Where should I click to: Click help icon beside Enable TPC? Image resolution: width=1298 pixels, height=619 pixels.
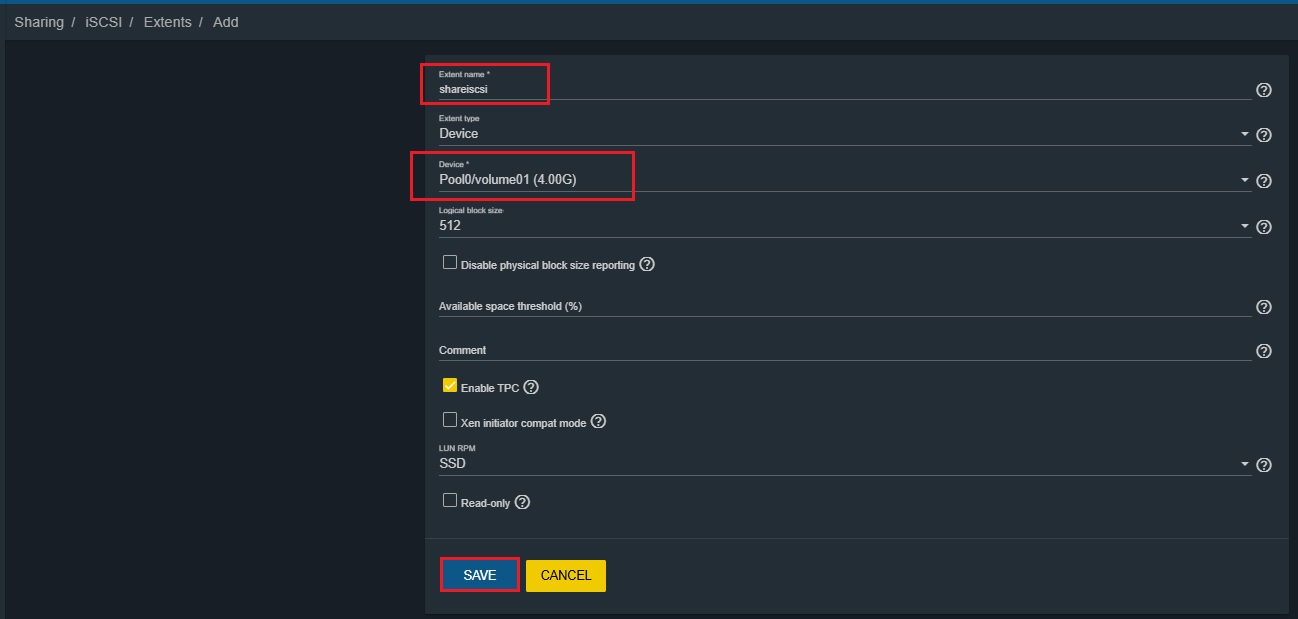tap(531, 387)
